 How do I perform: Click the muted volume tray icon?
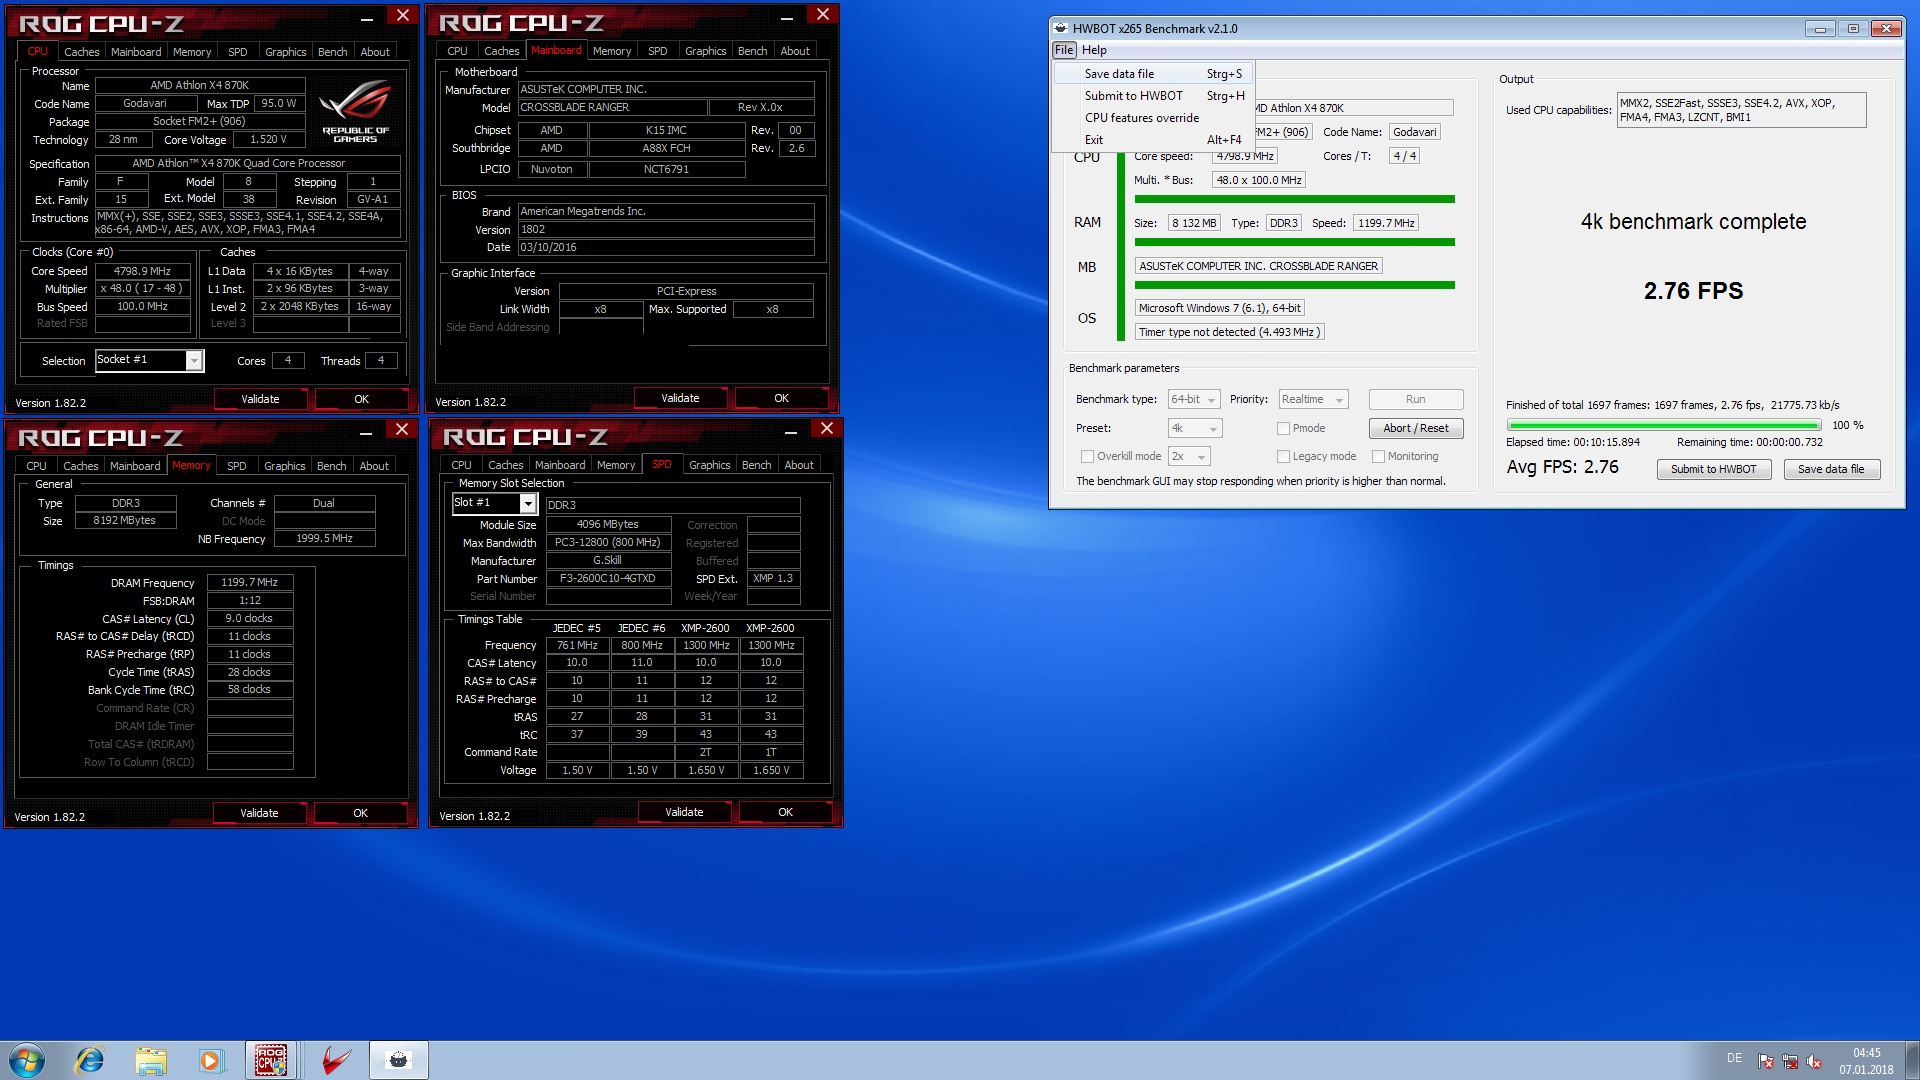(1814, 1062)
